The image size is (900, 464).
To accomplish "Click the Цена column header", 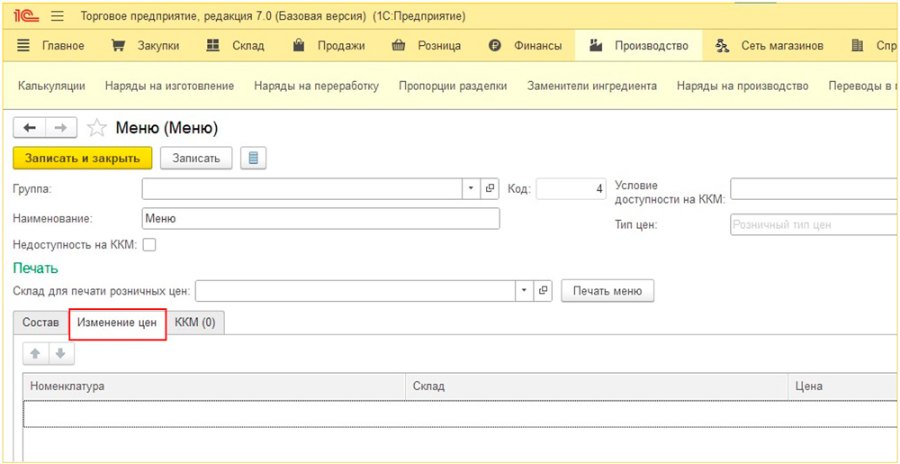I will click(x=844, y=386).
